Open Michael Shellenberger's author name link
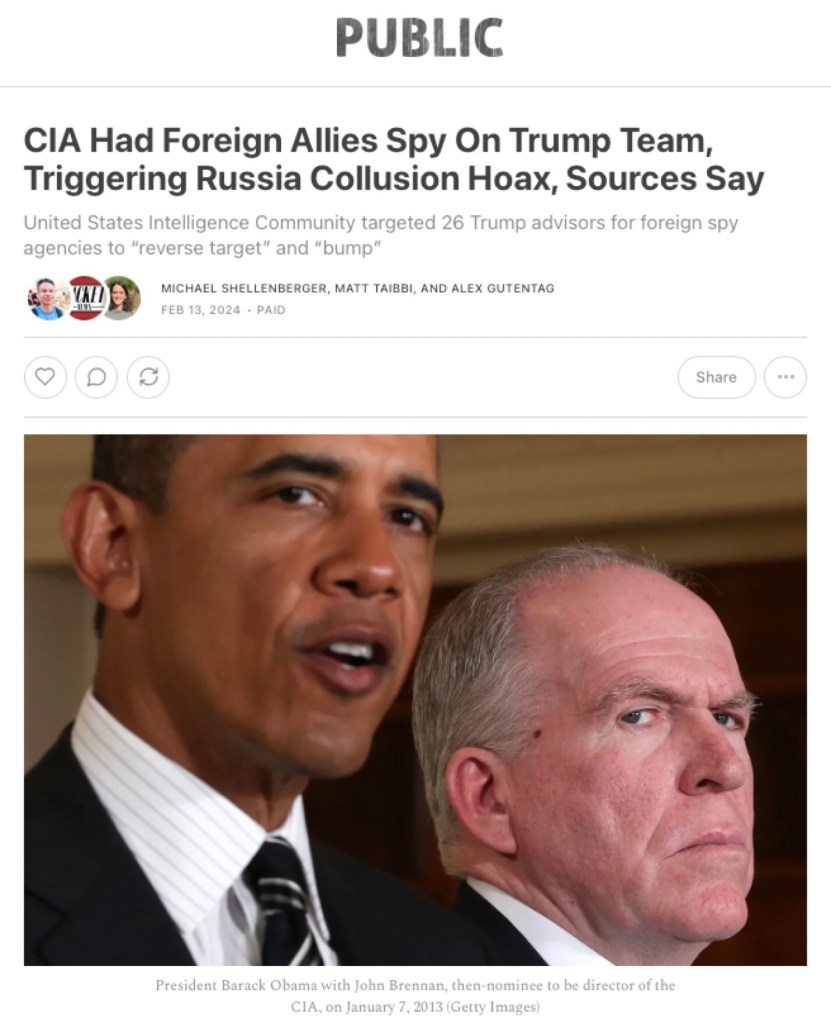The width and height of the screenshot is (831, 1023). (x=244, y=288)
